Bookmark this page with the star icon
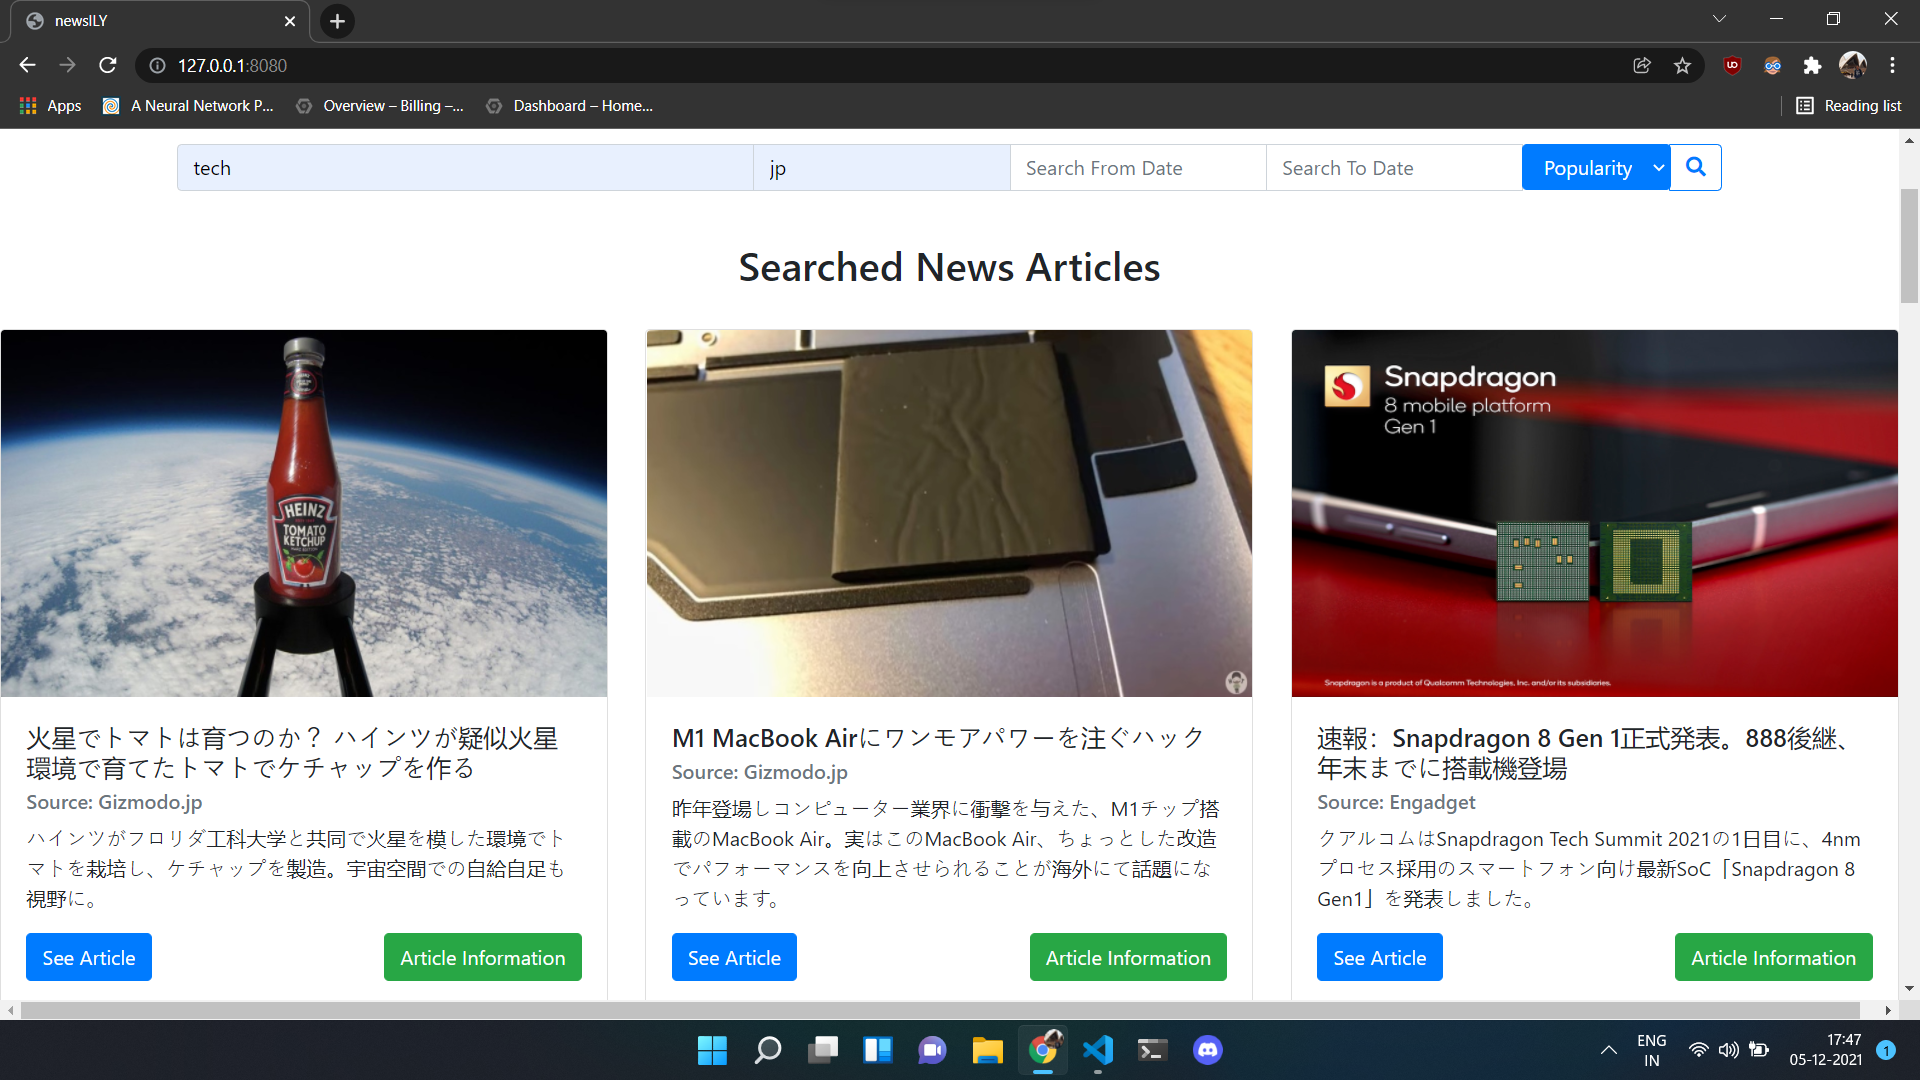 [1682, 65]
